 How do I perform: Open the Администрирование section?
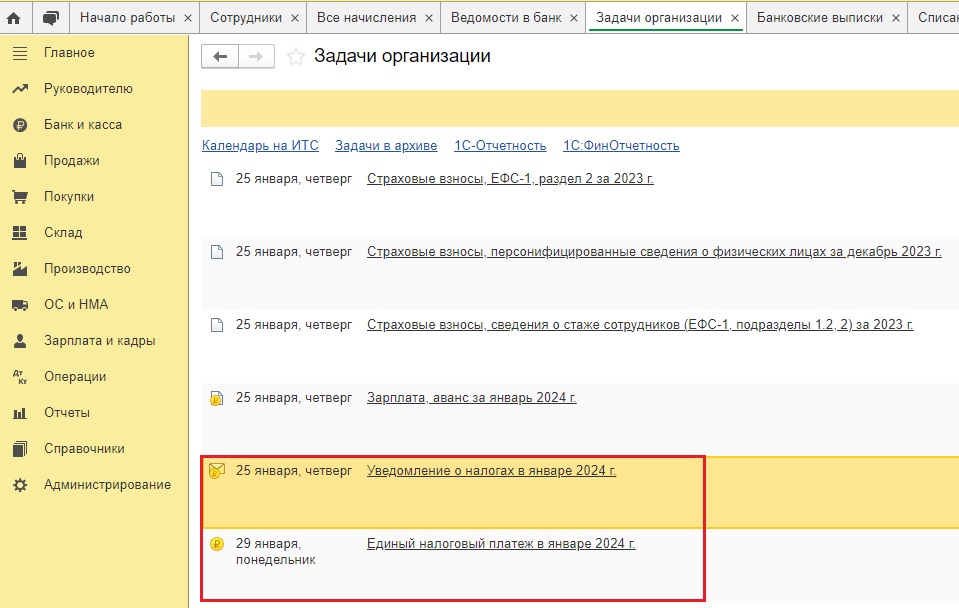(107, 484)
